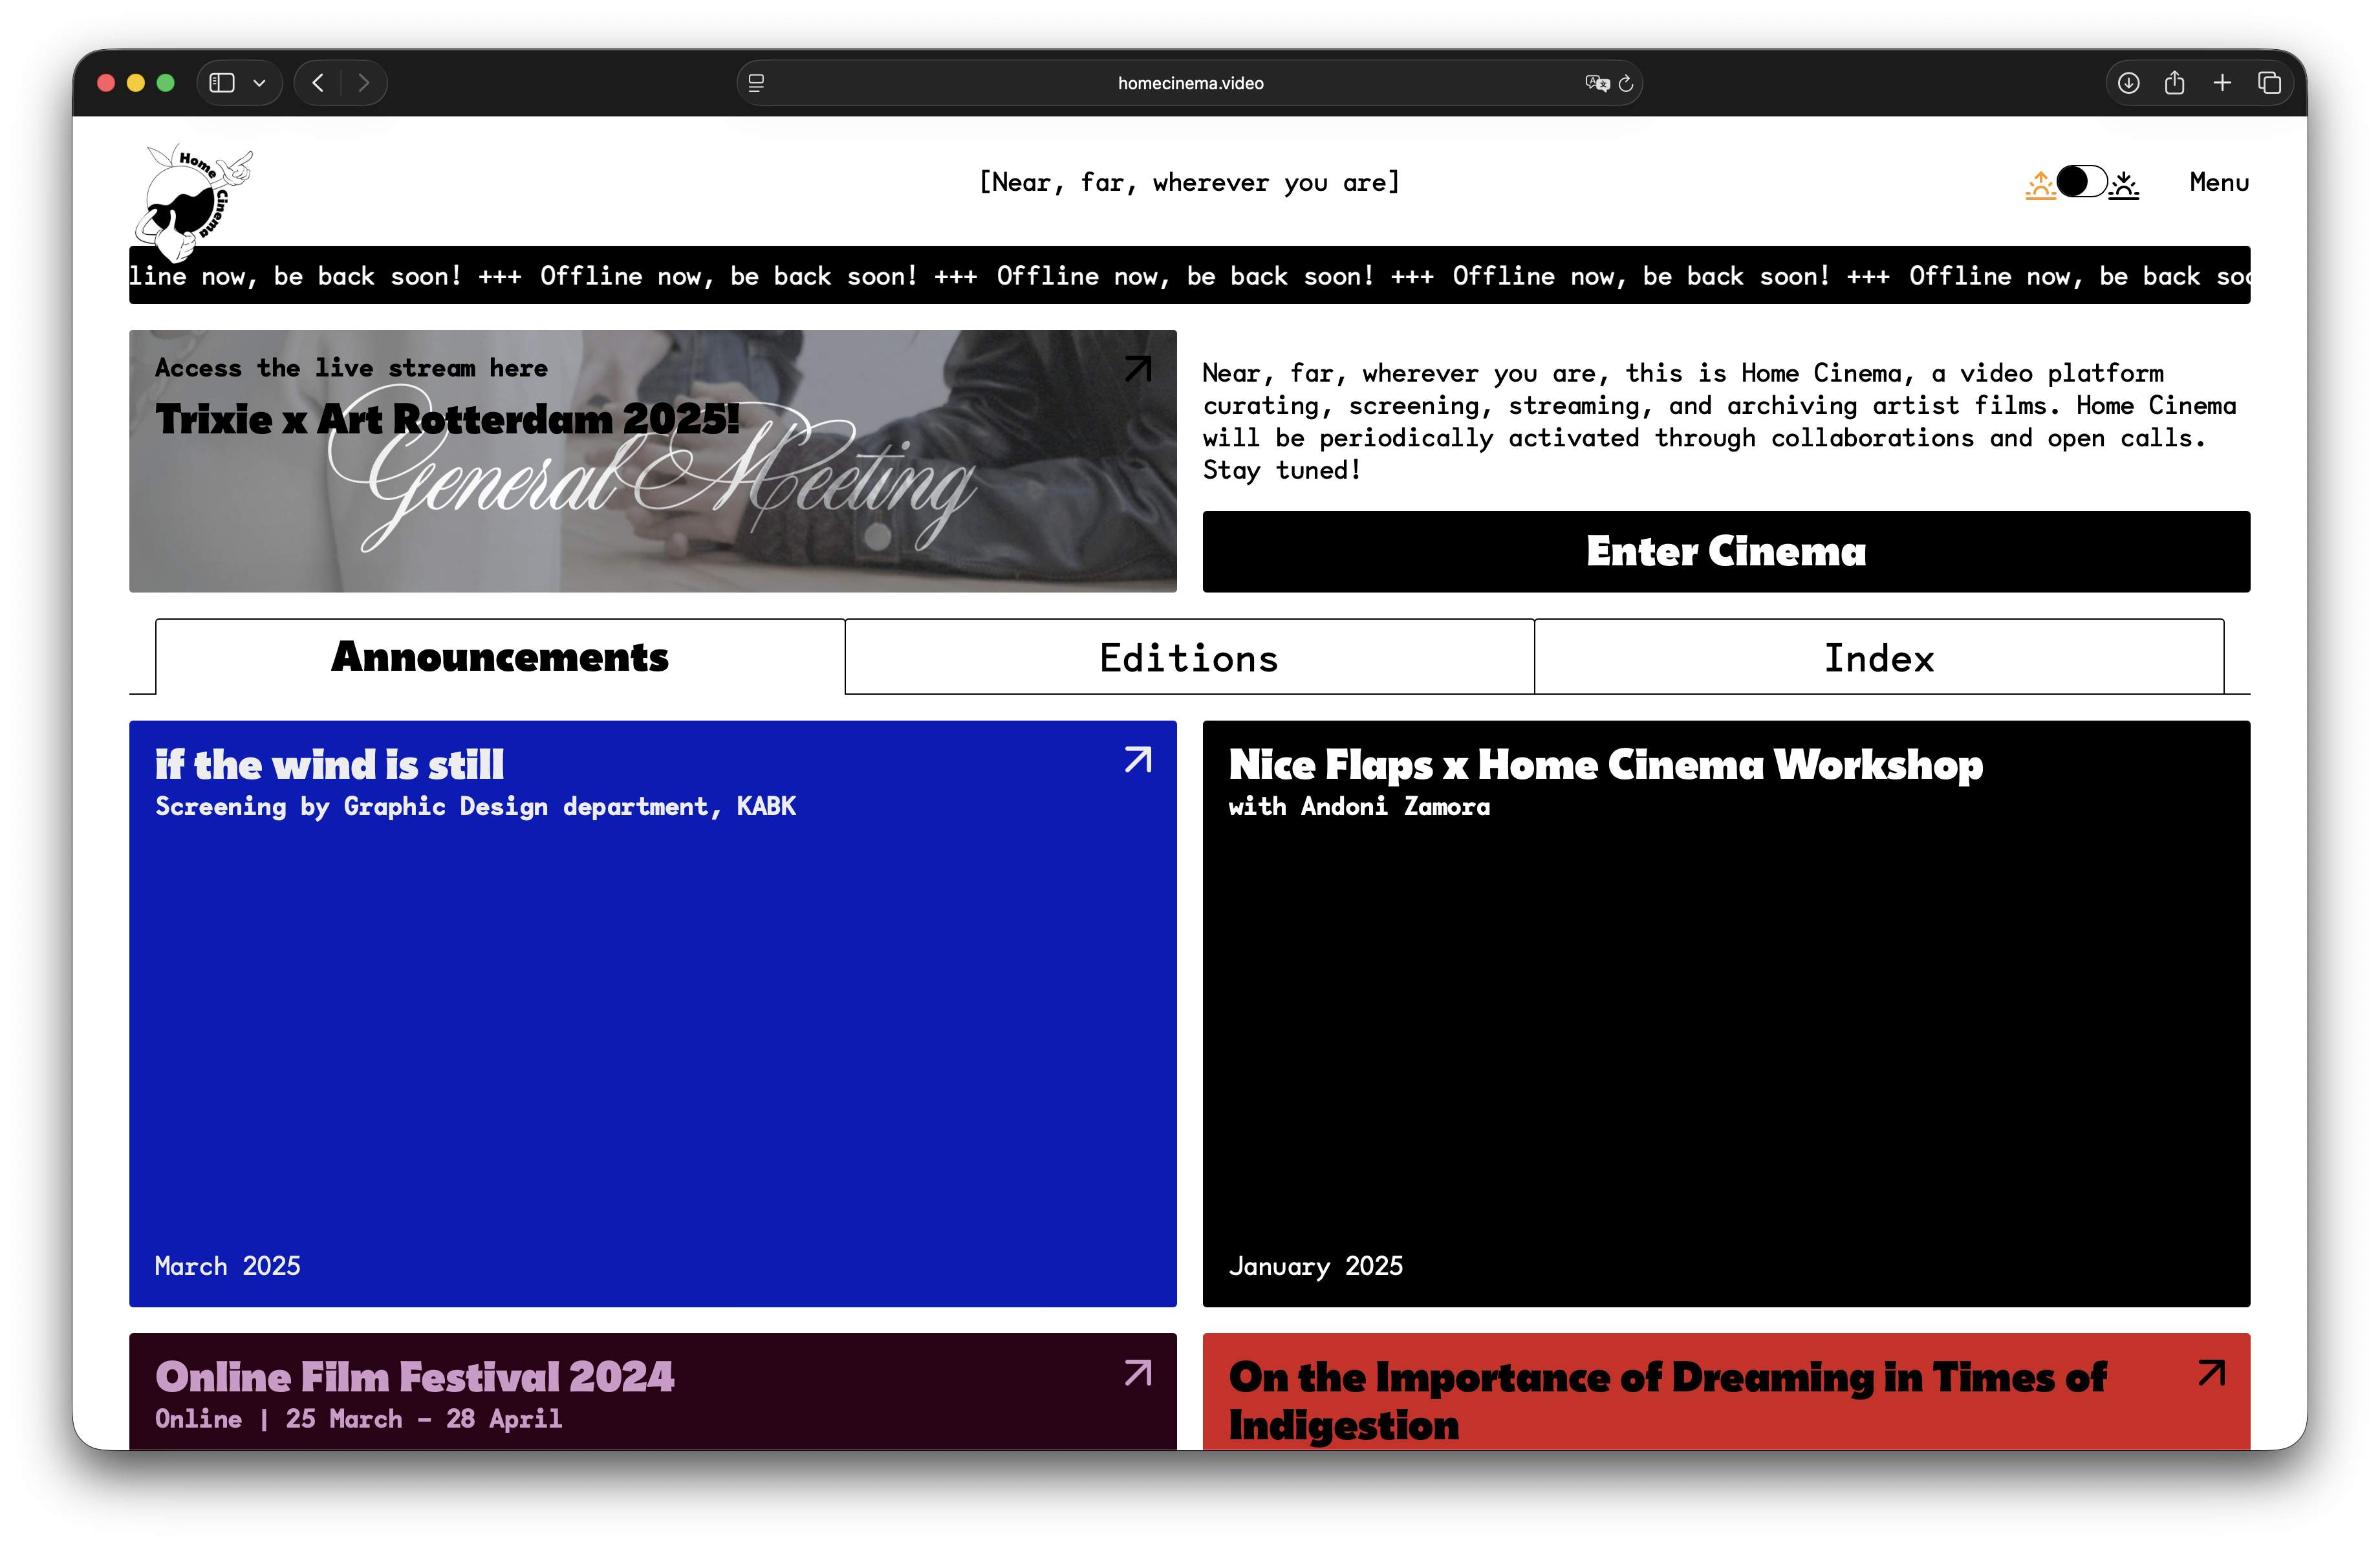Open the Nice Flaps x Home Cinema Workshop card
This screenshot has height=1546, width=2380.
click(1604, 765)
